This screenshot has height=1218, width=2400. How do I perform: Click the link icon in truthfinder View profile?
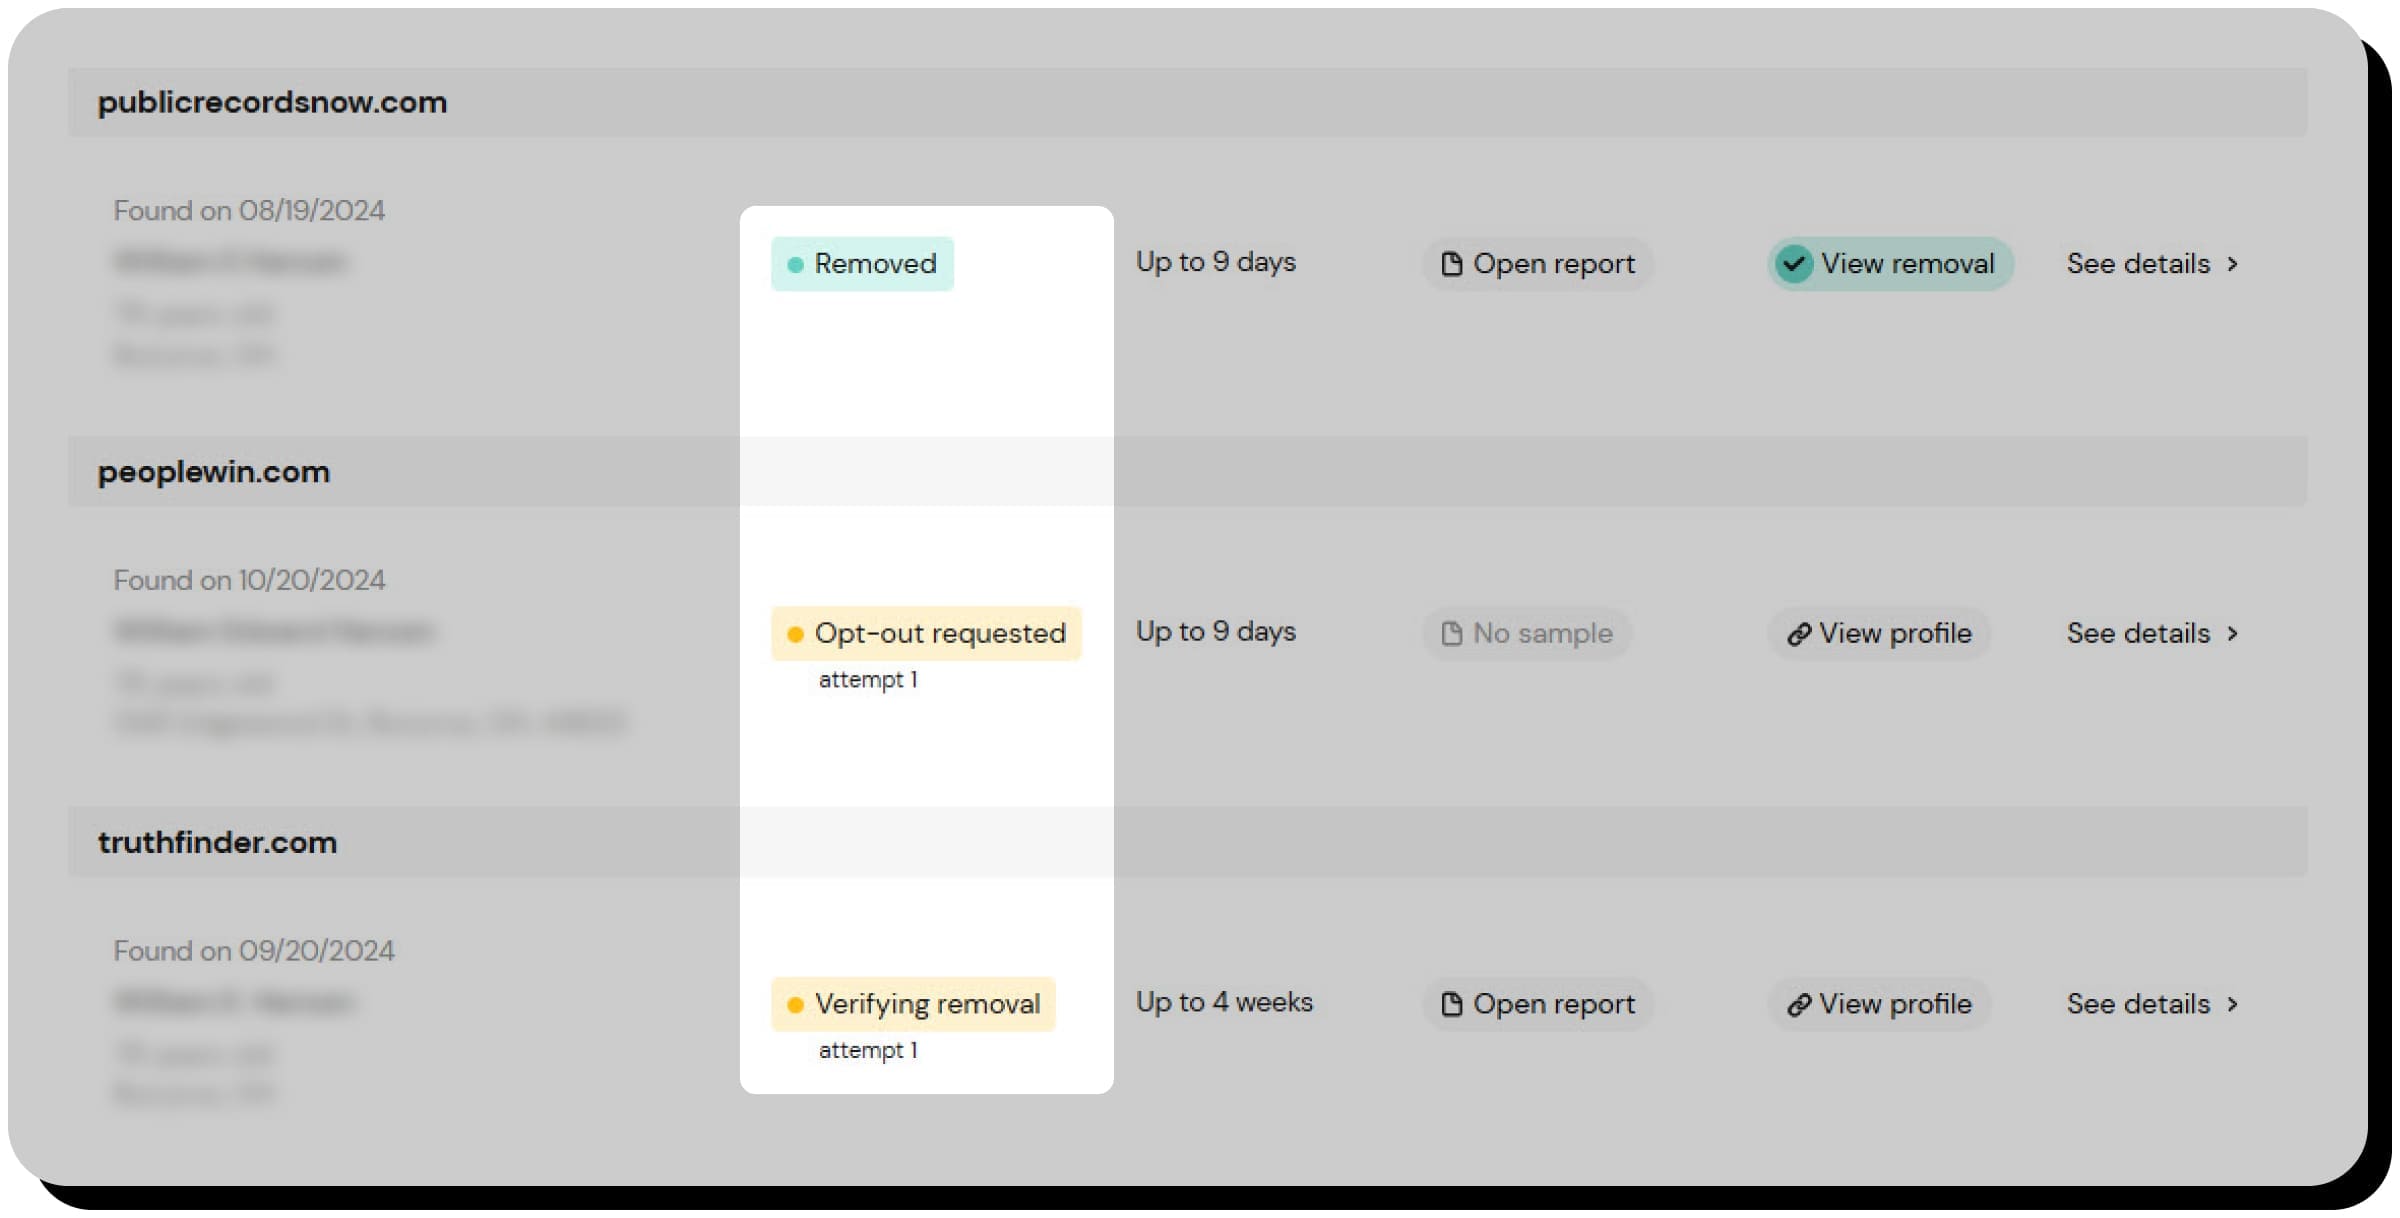click(x=1799, y=1004)
